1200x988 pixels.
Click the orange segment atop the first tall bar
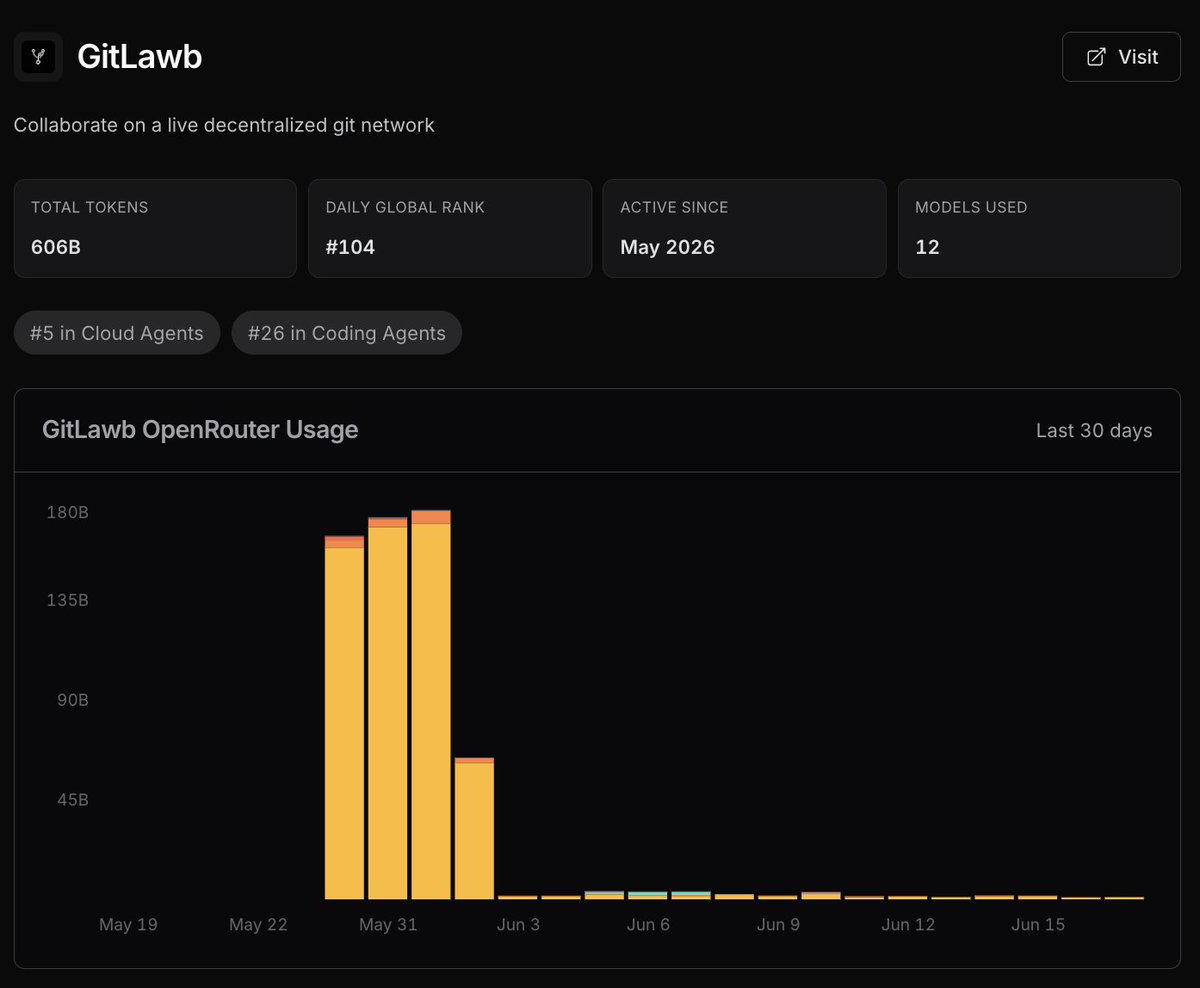[x=344, y=542]
